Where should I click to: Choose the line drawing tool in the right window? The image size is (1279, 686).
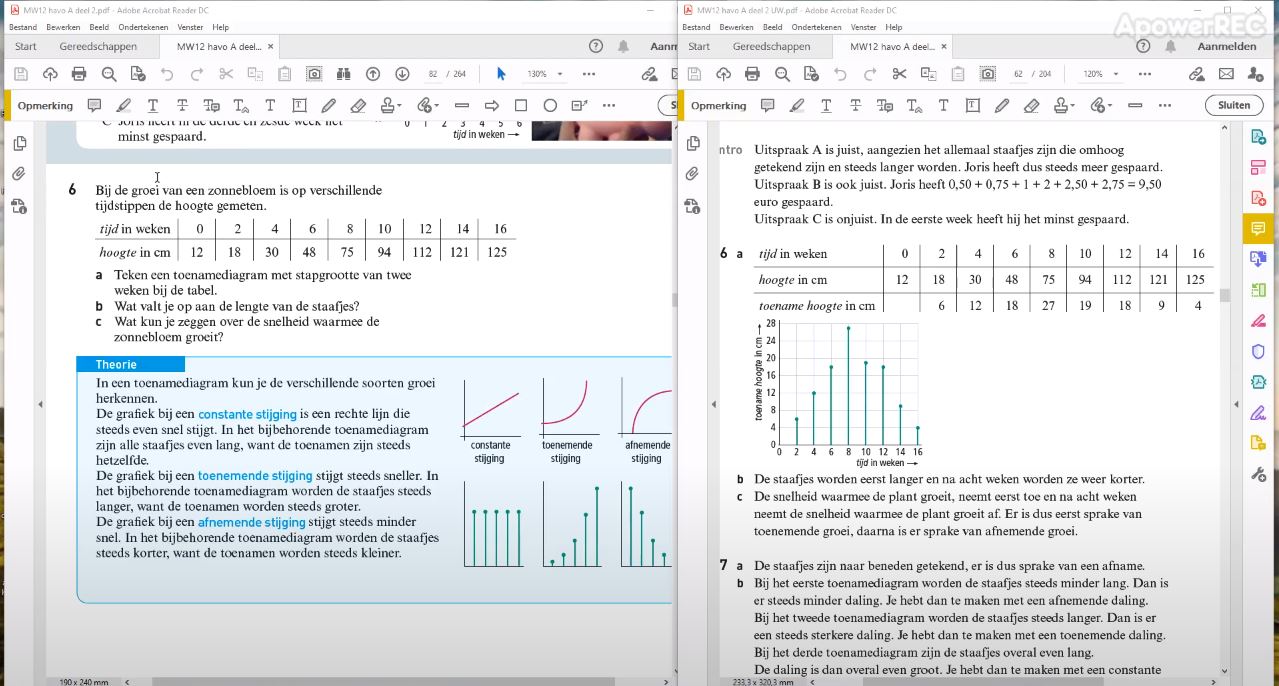(x=1135, y=105)
